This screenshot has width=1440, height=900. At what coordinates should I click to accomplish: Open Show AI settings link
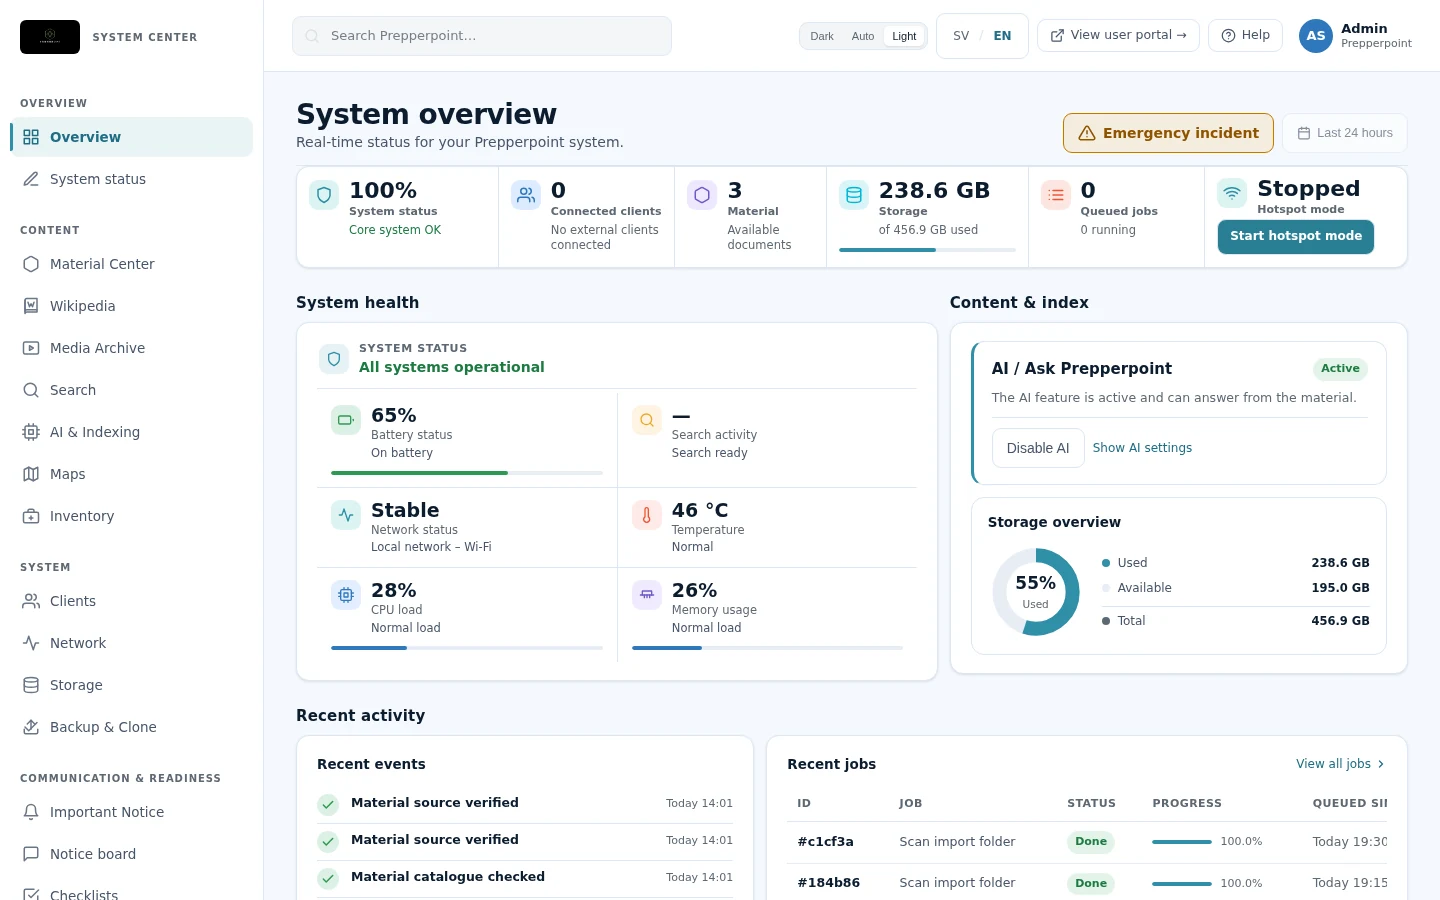1142,448
